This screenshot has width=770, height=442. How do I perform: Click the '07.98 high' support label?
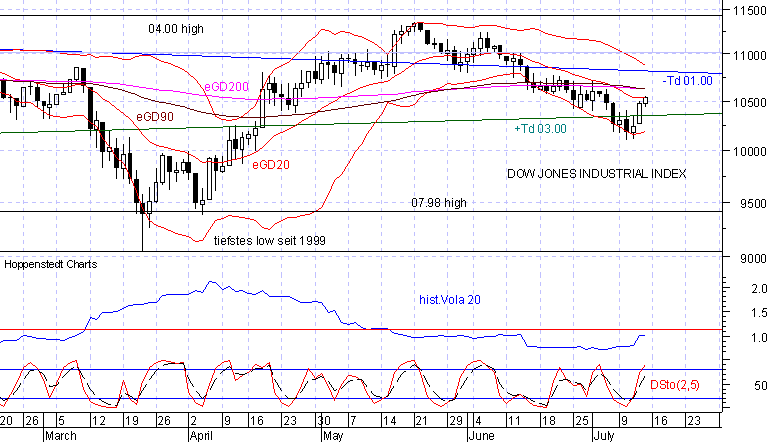coord(439,203)
